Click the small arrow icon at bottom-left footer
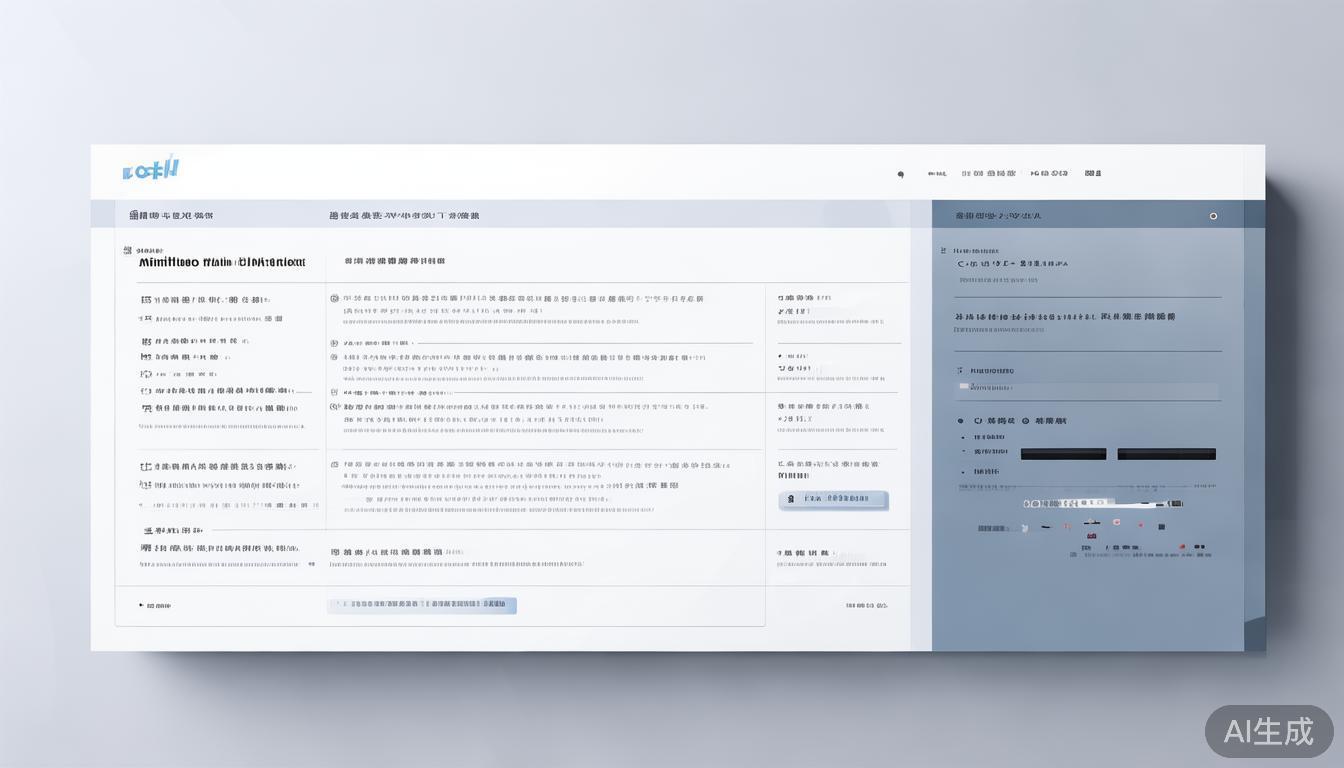This screenshot has height=768, width=1344. [141, 605]
